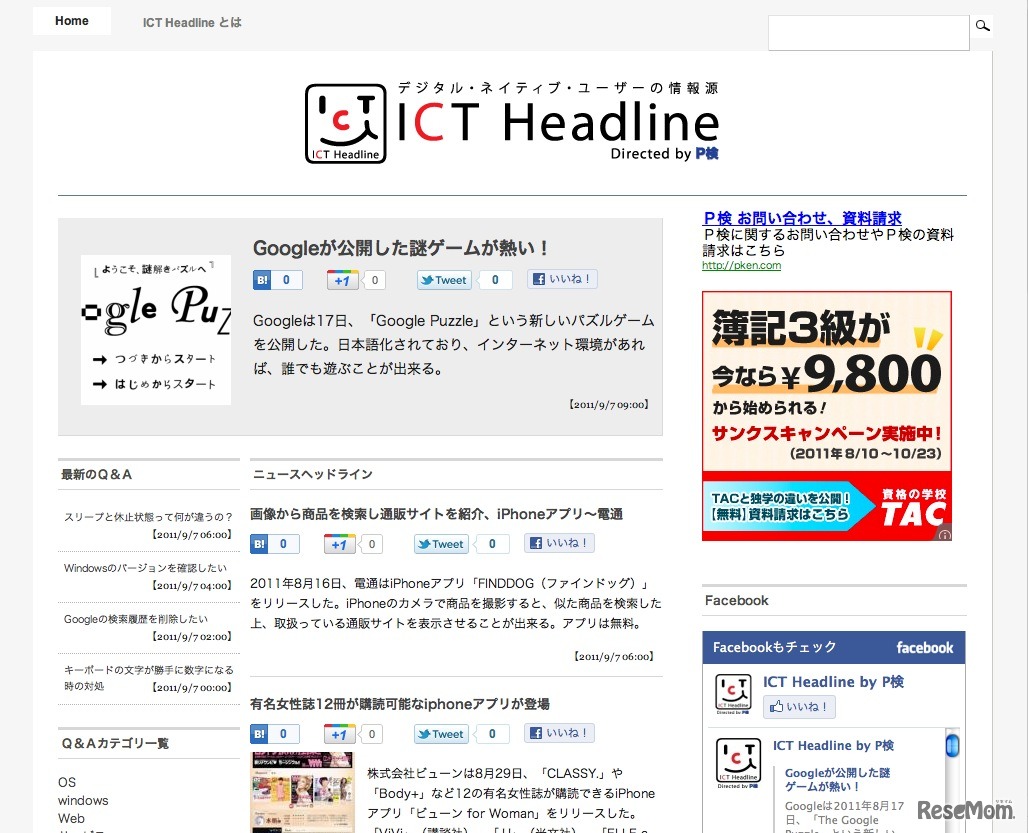Click the Facebook widget thumbs-up いいね button
This screenshot has height=833, width=1028.
click(799, 707)
